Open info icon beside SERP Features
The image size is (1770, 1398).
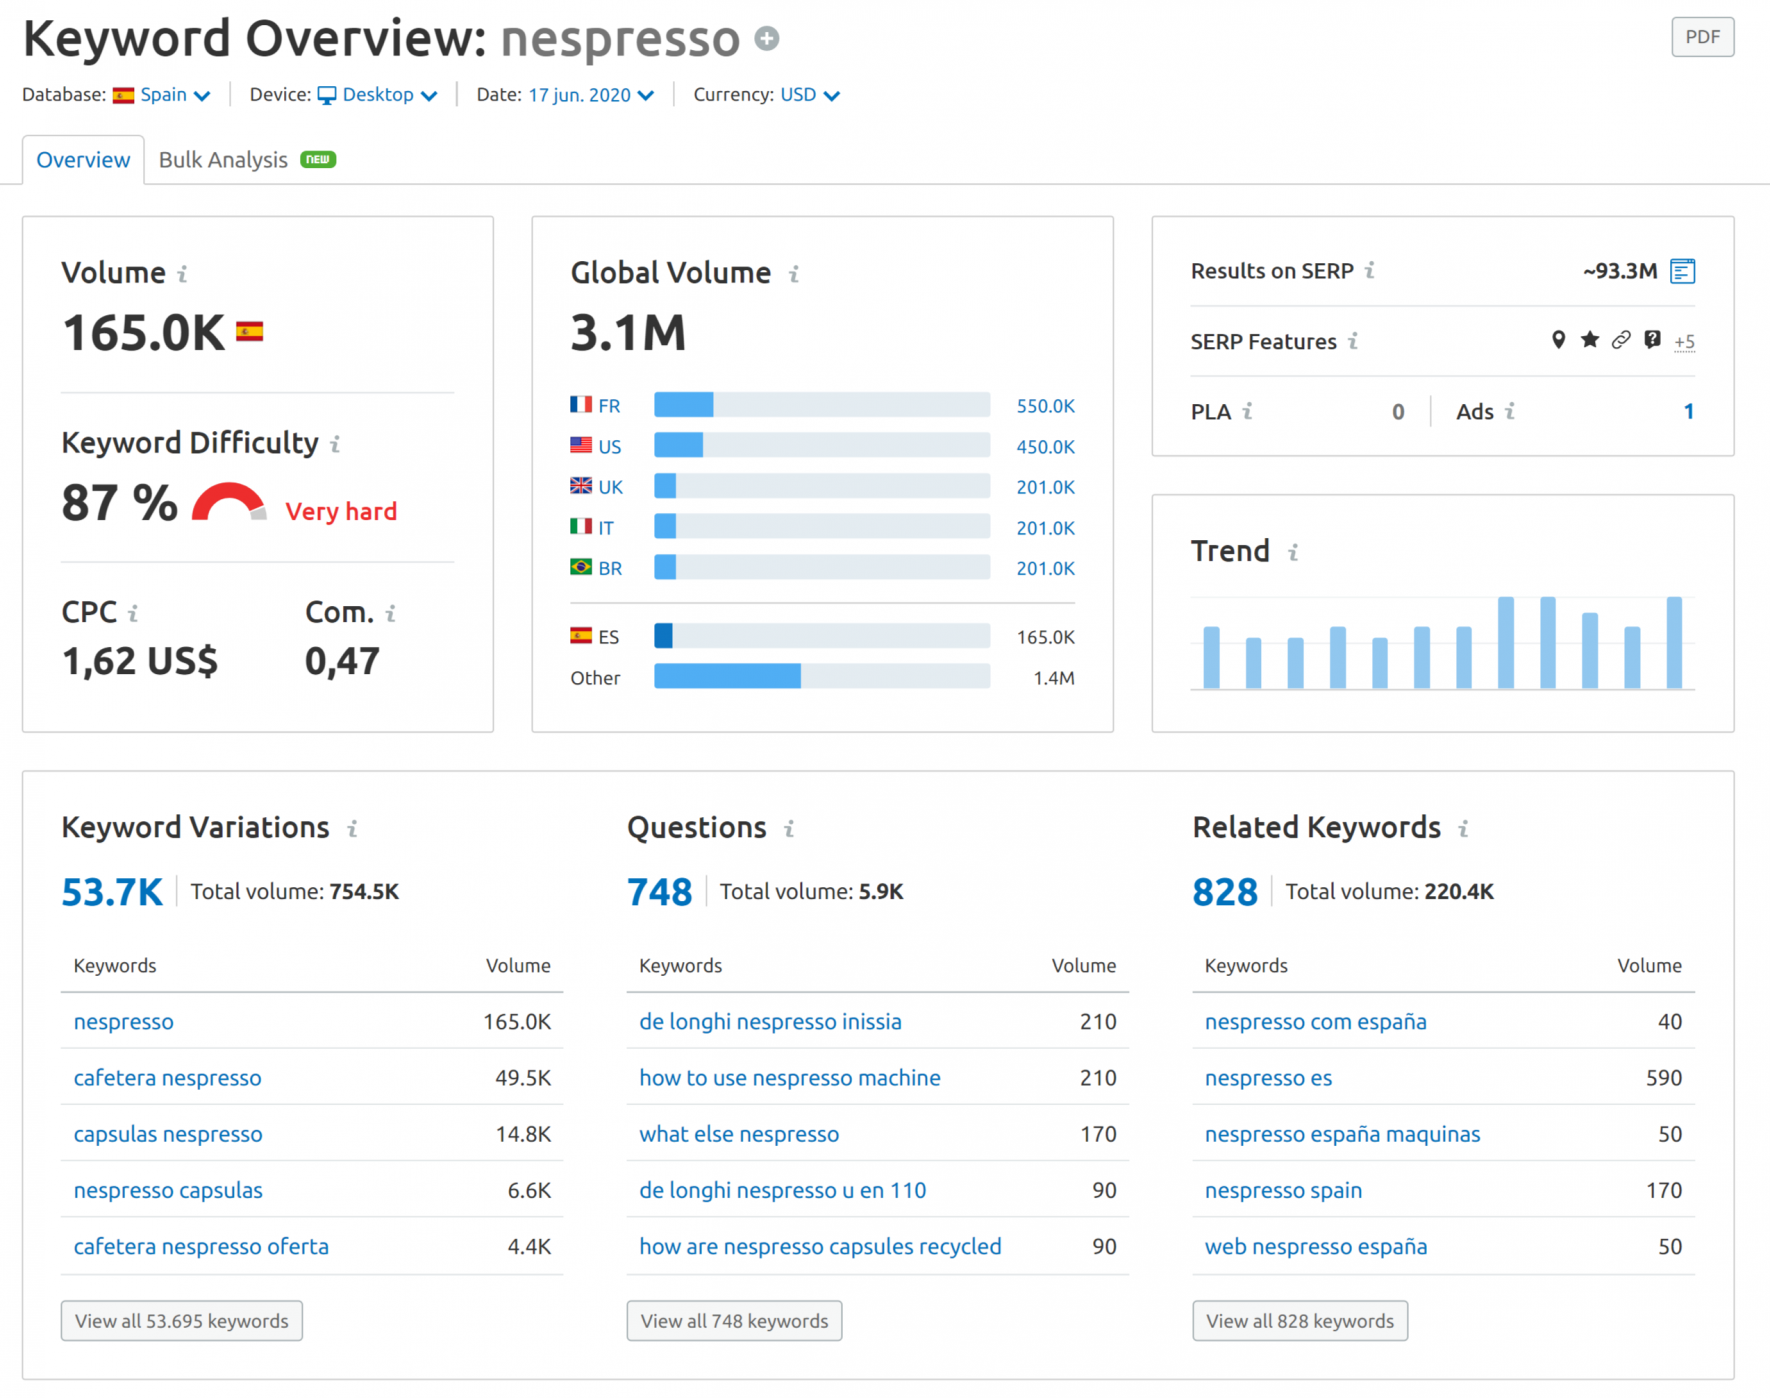(1353, 341)
